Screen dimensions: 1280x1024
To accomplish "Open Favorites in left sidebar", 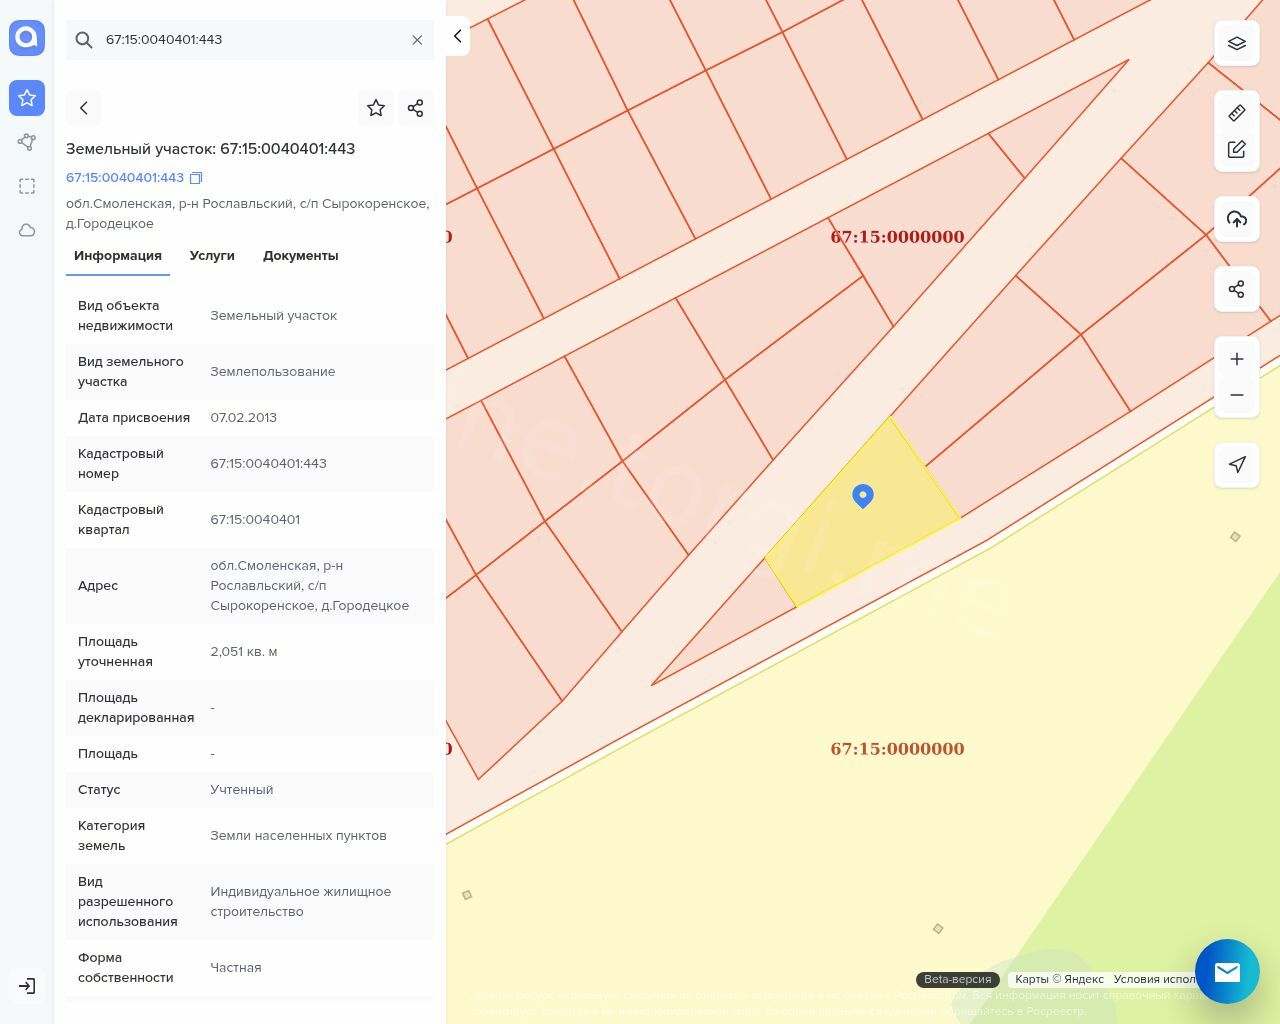I will 27,98.
